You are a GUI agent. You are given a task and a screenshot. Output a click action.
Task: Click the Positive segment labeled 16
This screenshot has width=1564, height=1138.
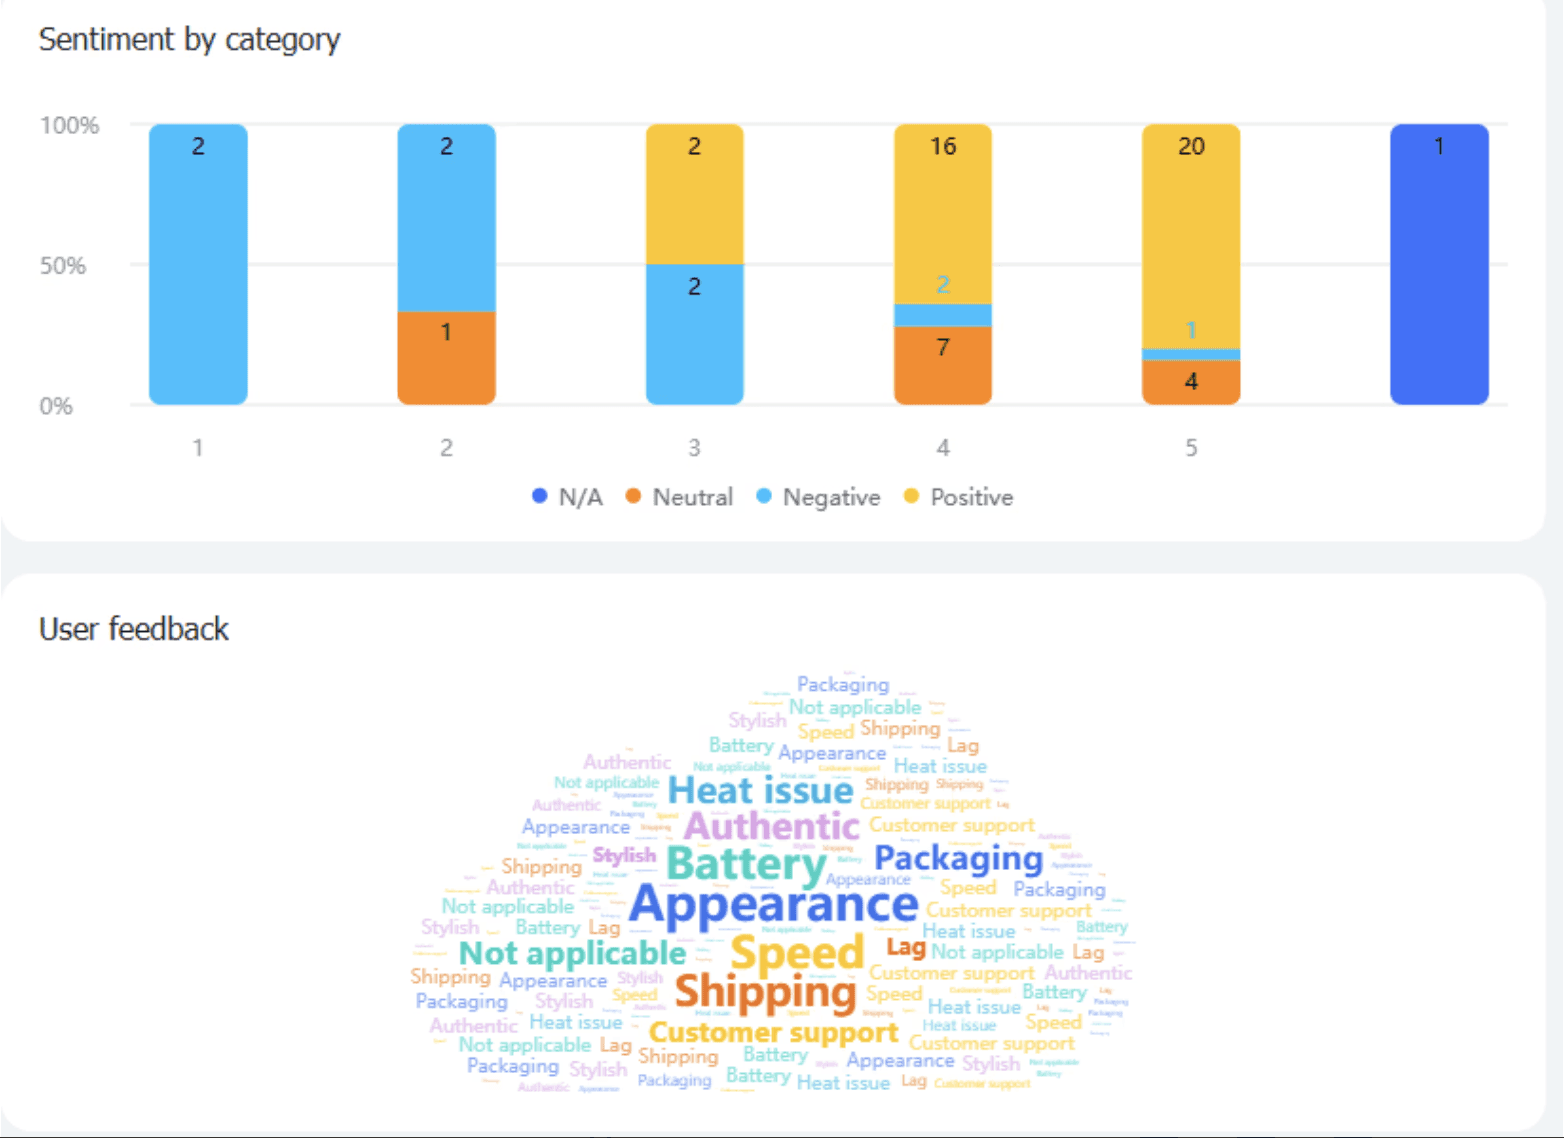point(942,214)
